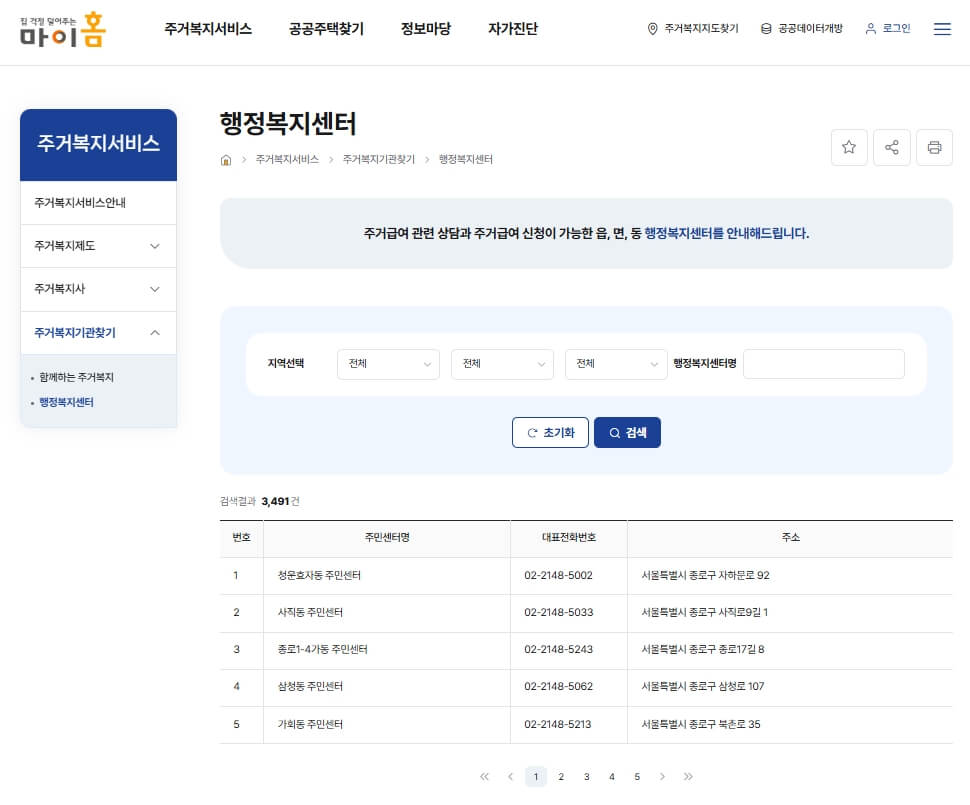This screenshot has width=970, height=805.
Task: Click the 공공데이터개방 icon
Action: [x=766, y=29]
